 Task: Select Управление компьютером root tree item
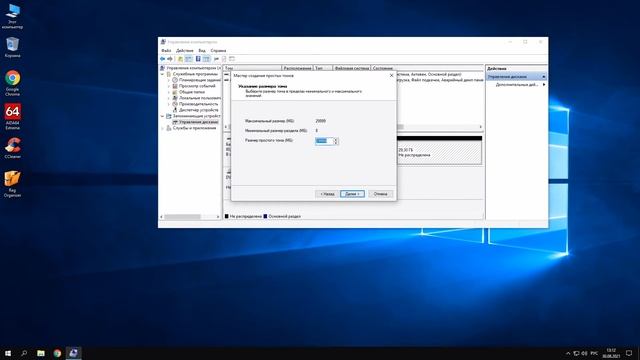point(193,68)
